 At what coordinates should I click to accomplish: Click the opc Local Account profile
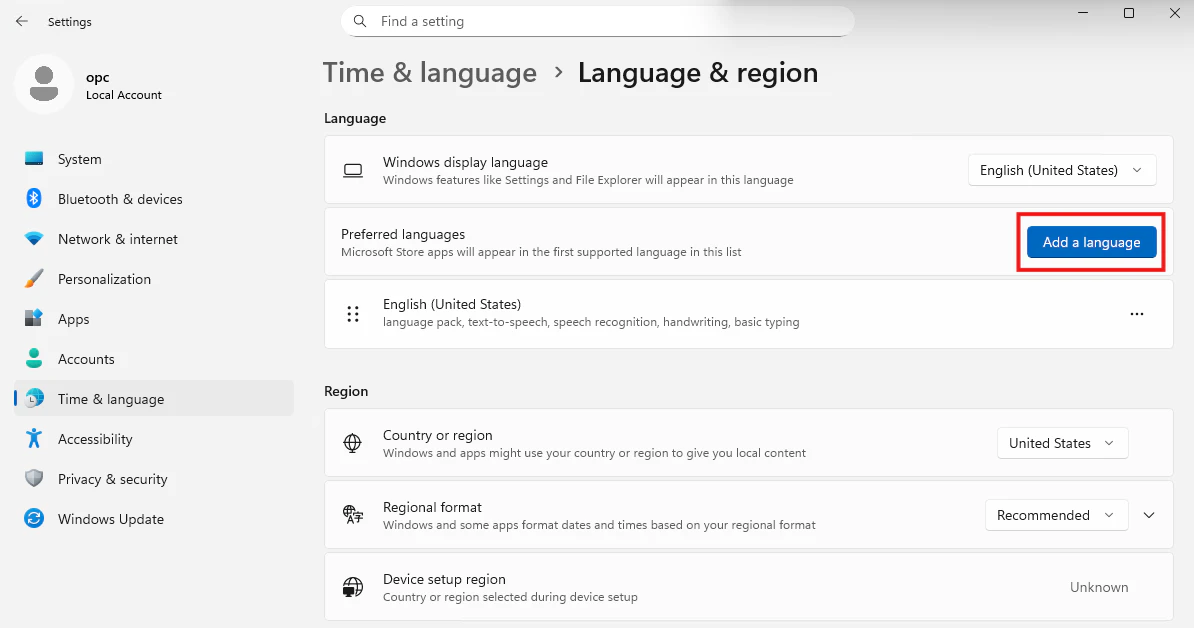(x=90, y=84)
